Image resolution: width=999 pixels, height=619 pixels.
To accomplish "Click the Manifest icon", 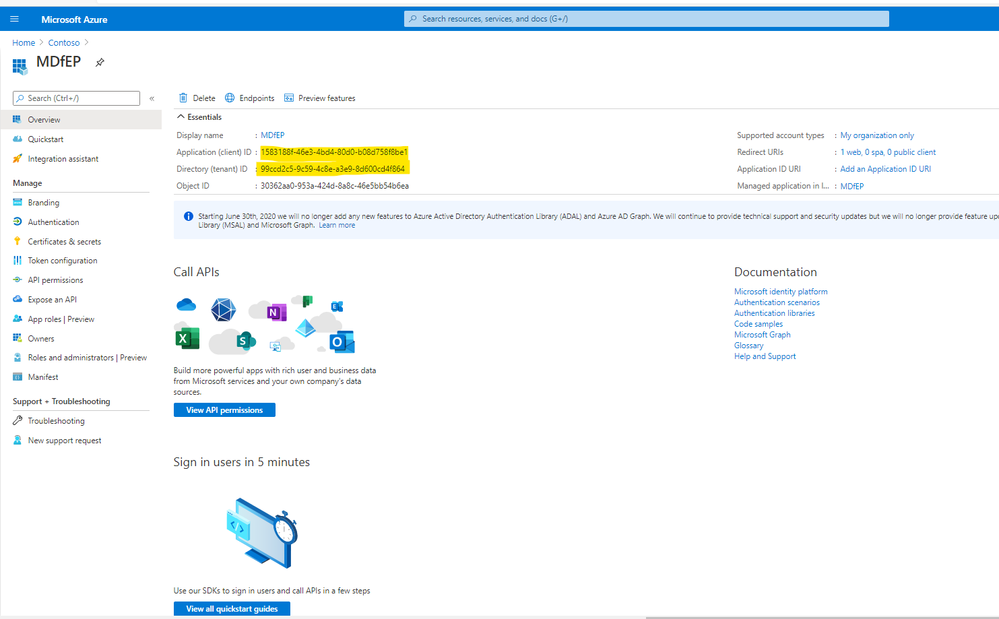I will [17, 377].
